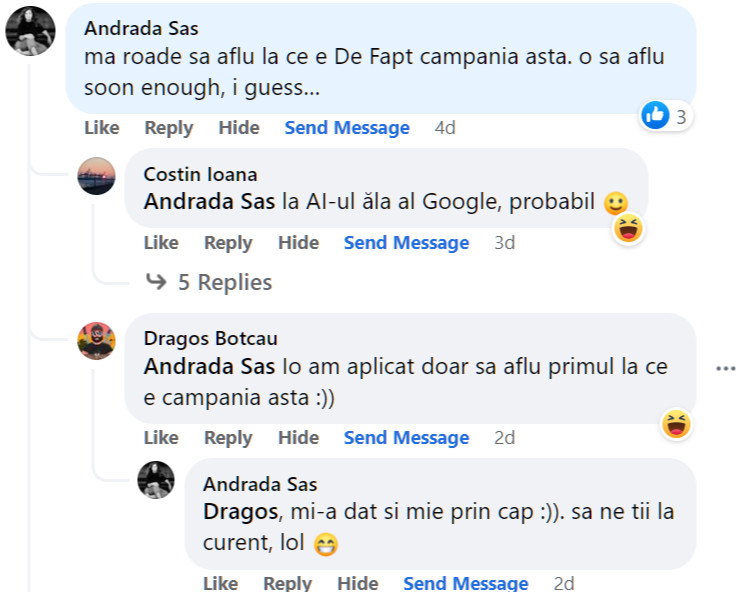Click the bold Andrada Sas mention in Costin's reply

(210, 201)
